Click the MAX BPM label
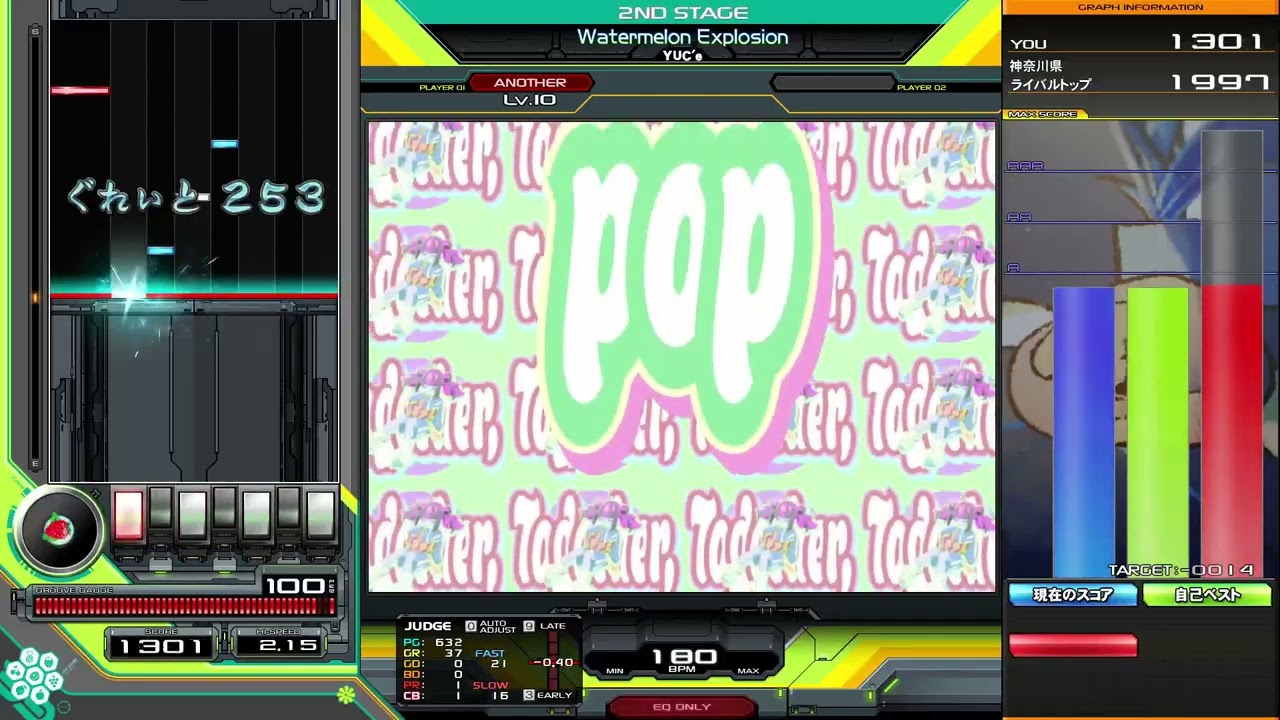 tap(748, 671)
